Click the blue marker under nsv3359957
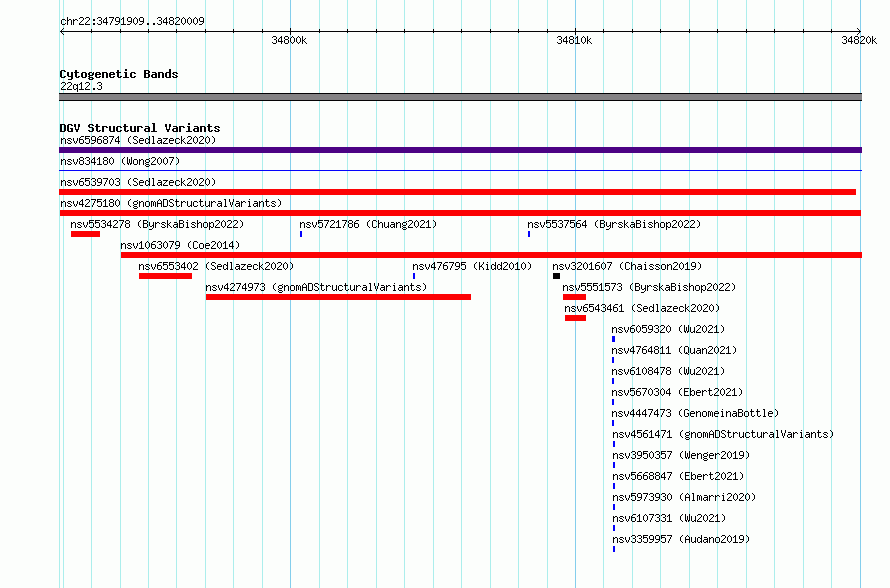Viewport: 890px width, 588px height. (614, 549)
